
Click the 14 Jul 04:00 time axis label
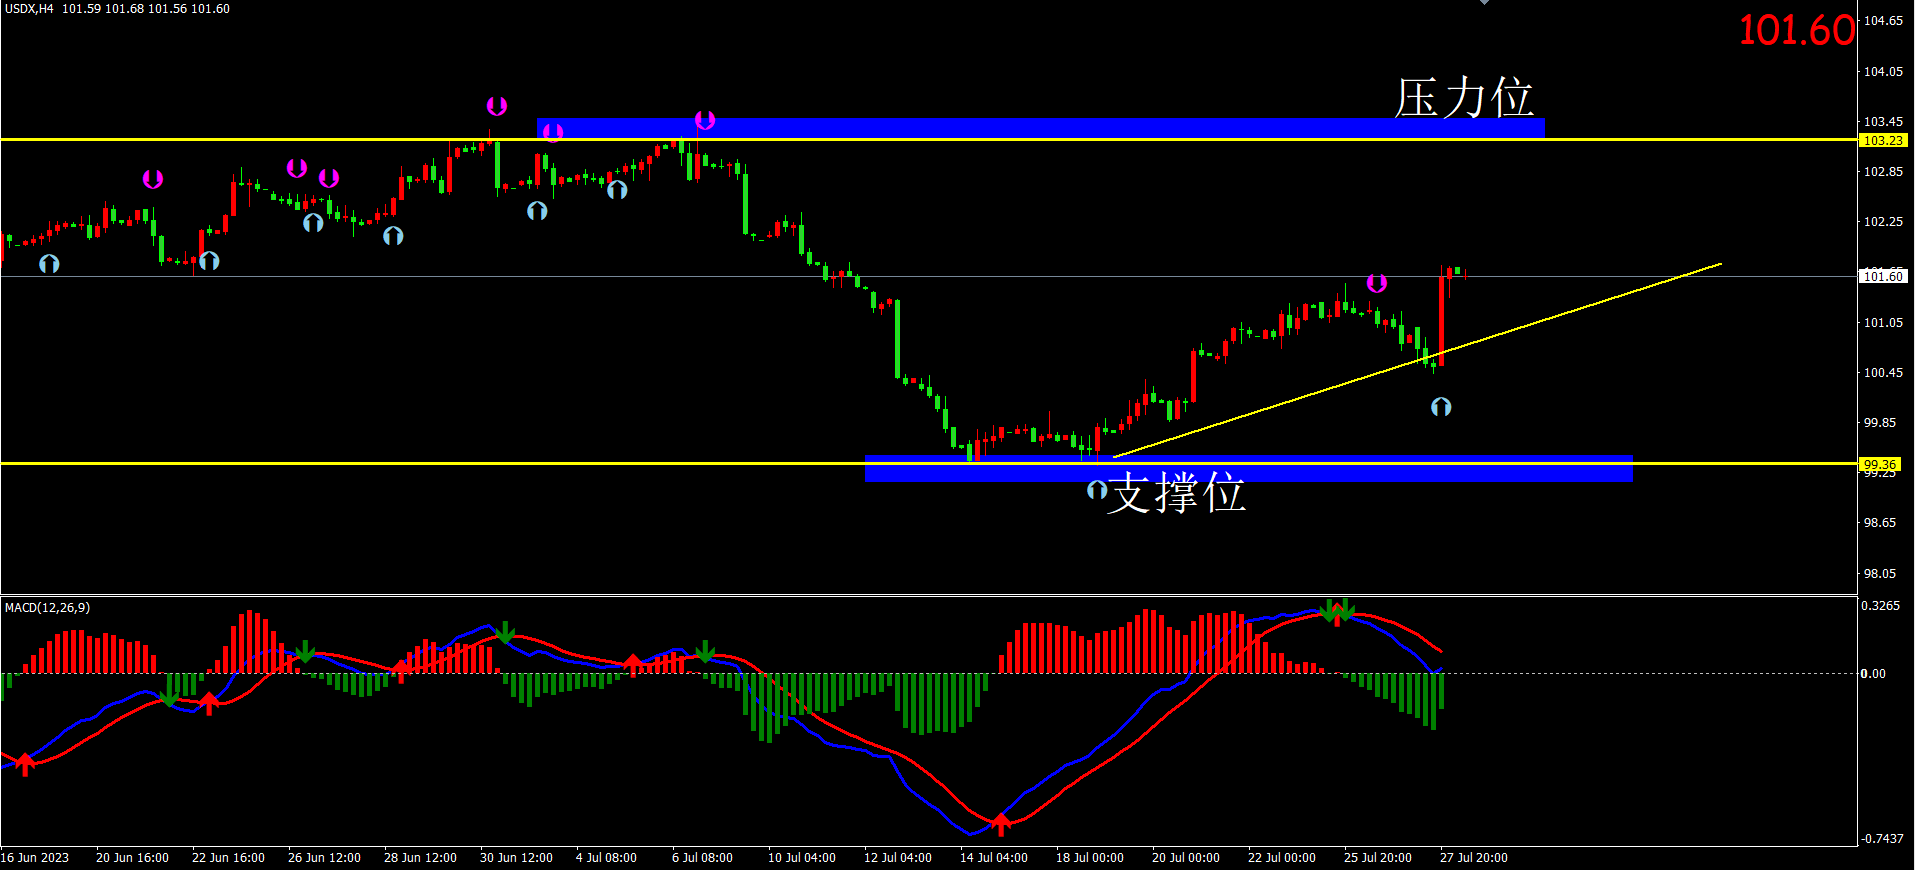(993, 858)
